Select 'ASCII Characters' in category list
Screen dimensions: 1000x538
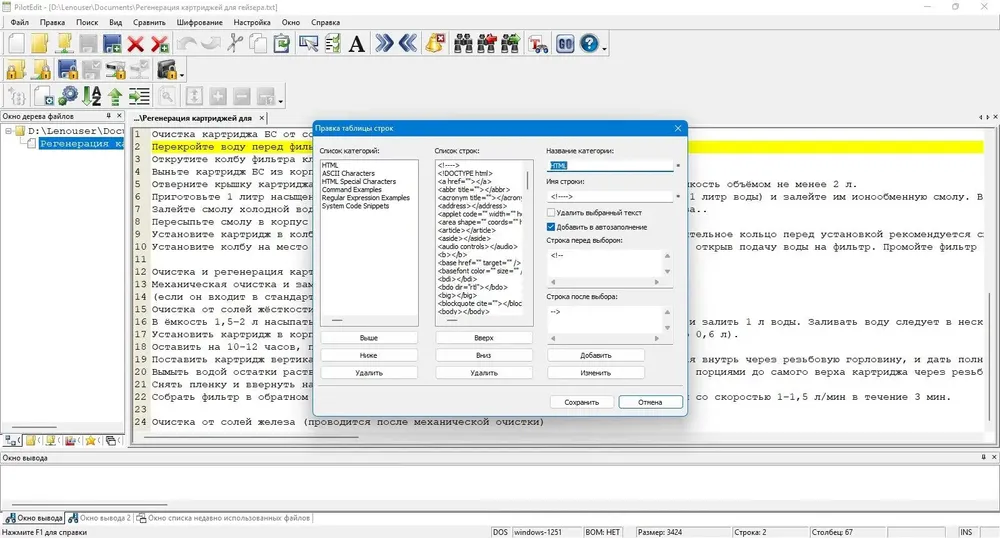pos(348,173)
